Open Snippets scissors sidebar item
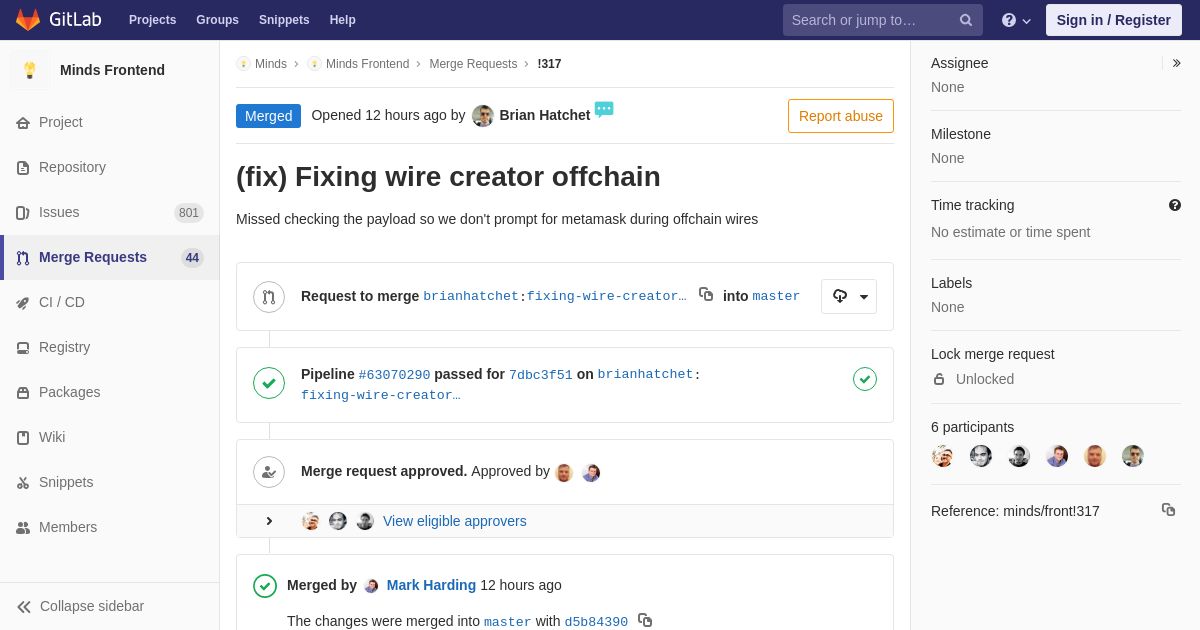1200x630 pixels. [110, 482]
